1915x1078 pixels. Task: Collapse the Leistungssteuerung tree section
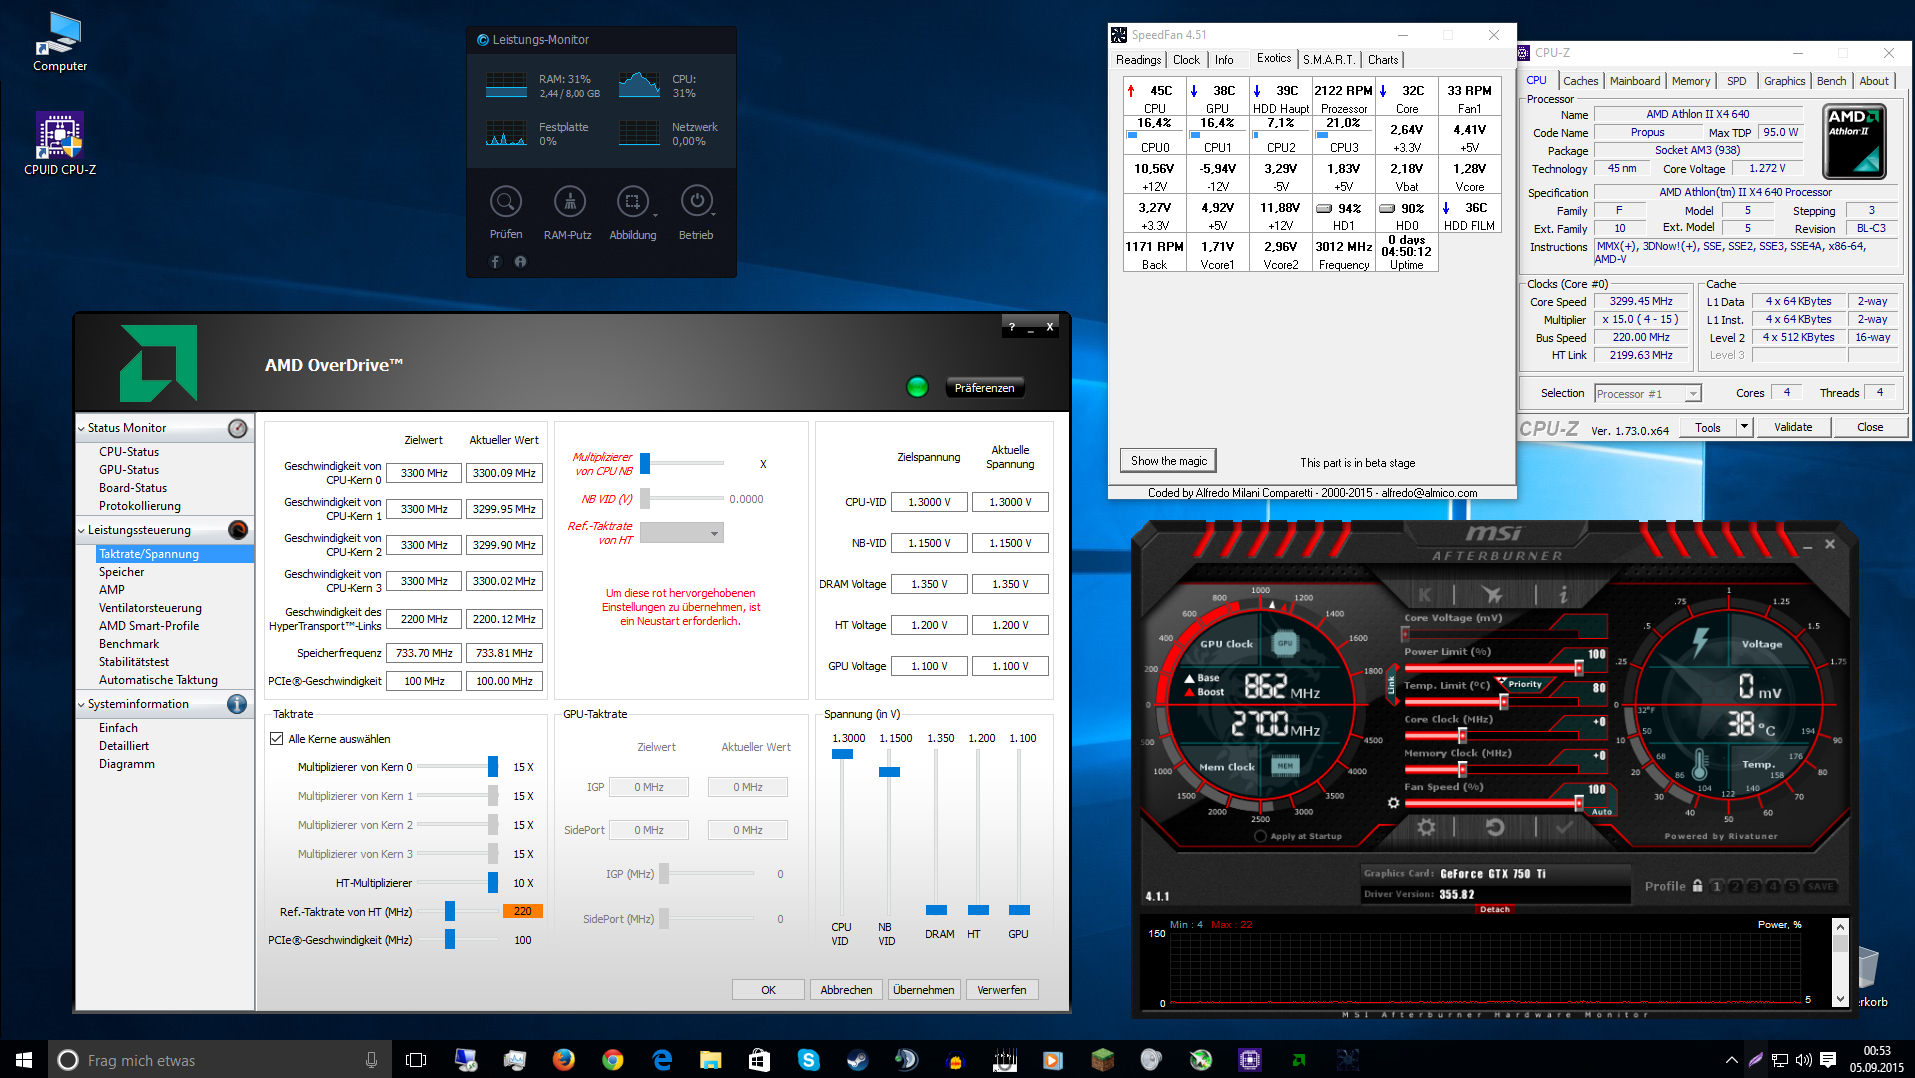coord(81,530)
